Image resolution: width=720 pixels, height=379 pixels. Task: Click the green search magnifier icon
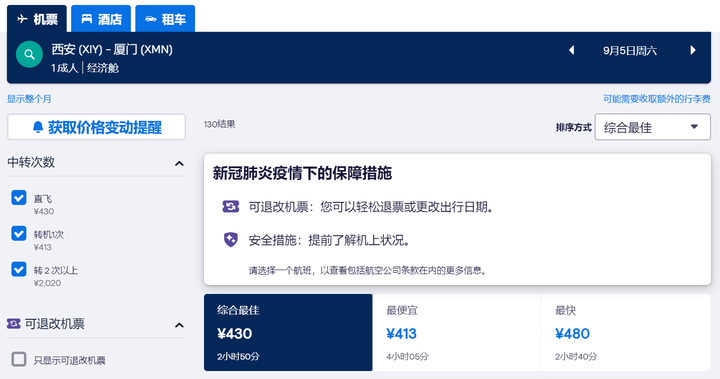click(29, 55)
